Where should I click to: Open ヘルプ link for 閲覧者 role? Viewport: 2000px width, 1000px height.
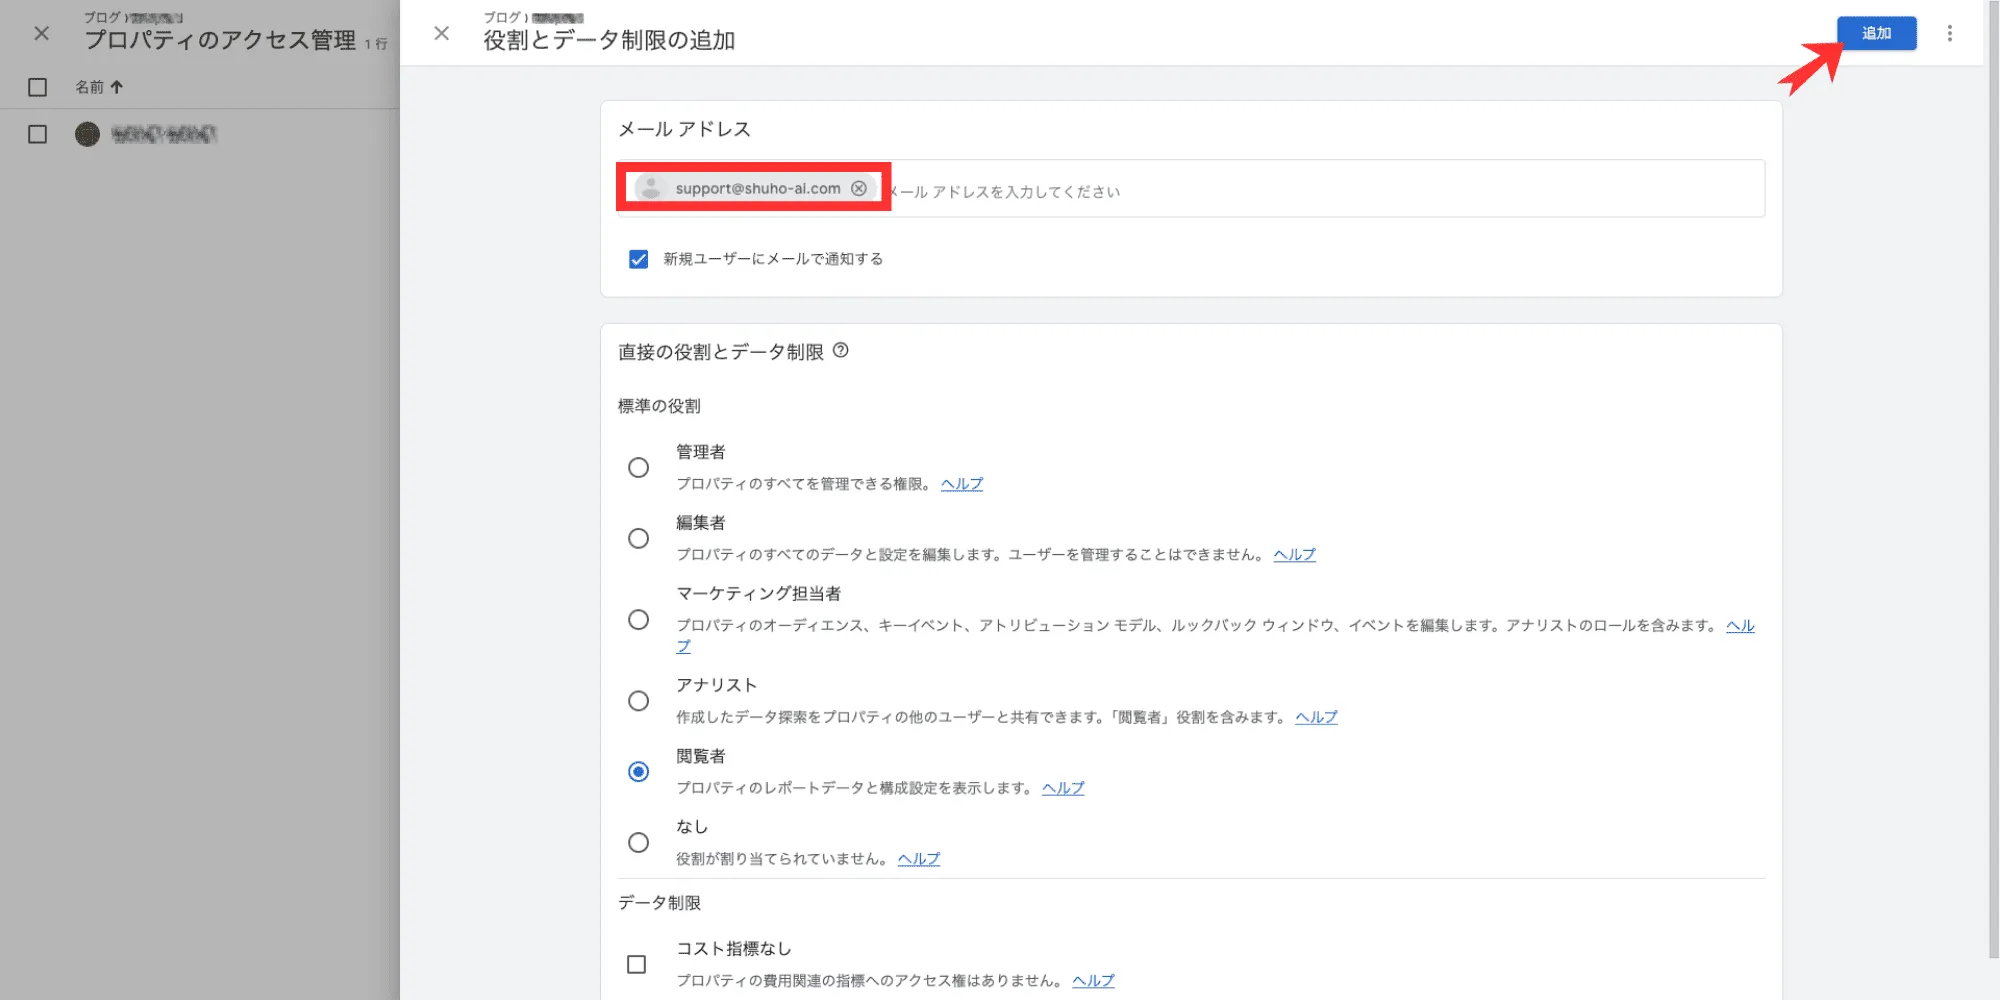click(x=1063, y=788)
